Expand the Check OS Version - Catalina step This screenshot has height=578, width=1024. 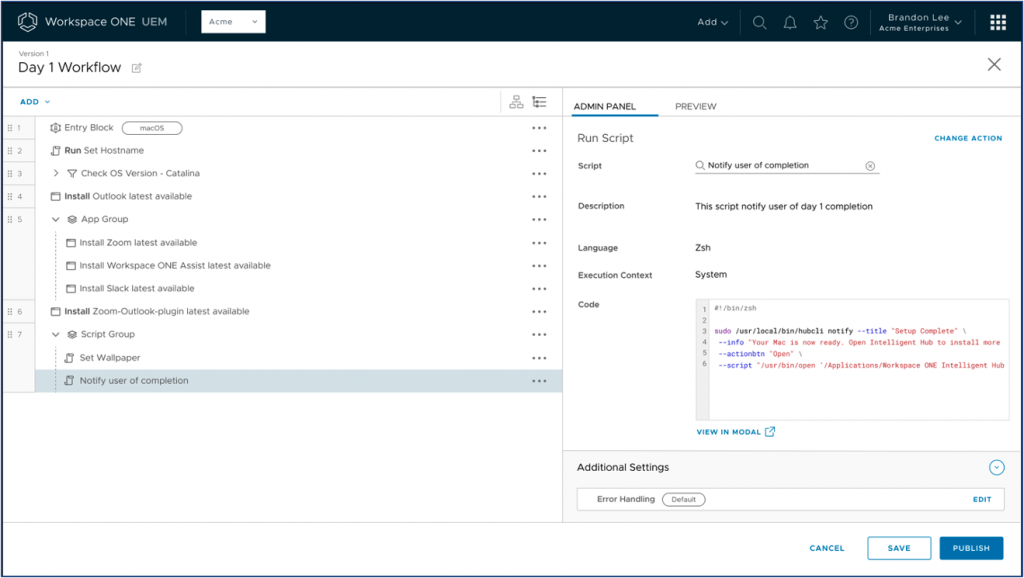pos(56,173)
